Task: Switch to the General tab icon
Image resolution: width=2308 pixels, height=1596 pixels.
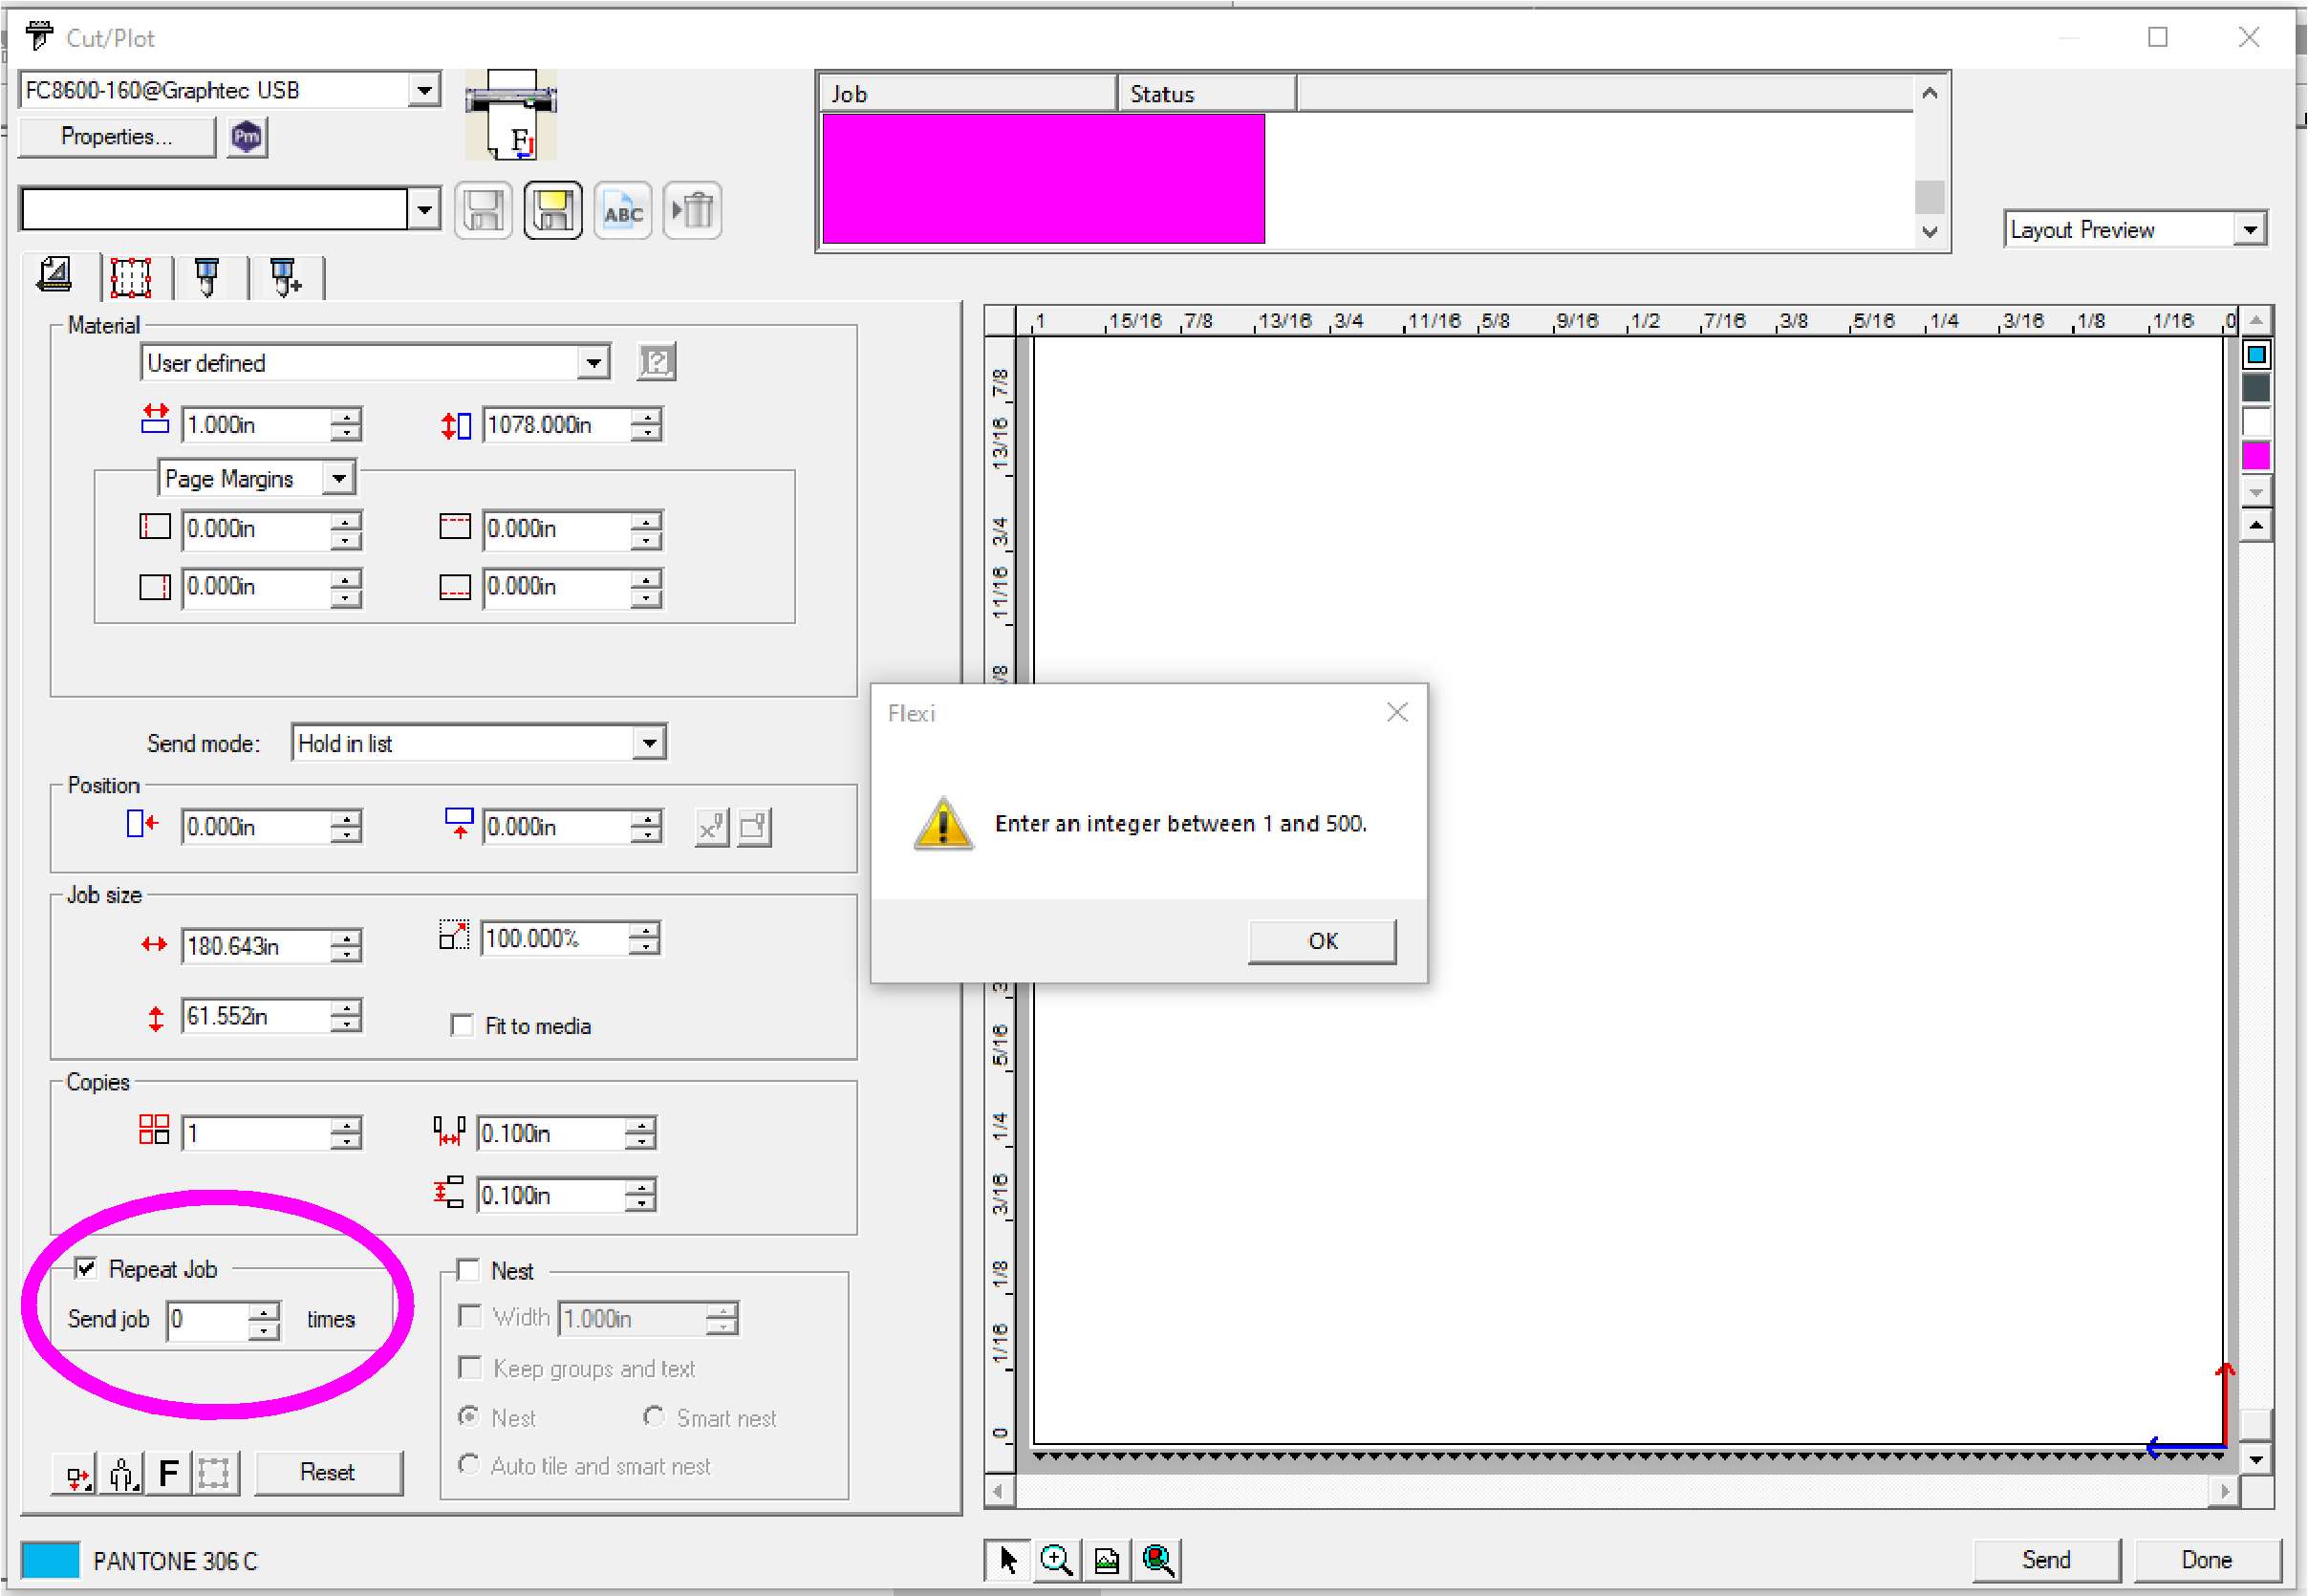Action: pyautogui.click(x=55, y=275)
